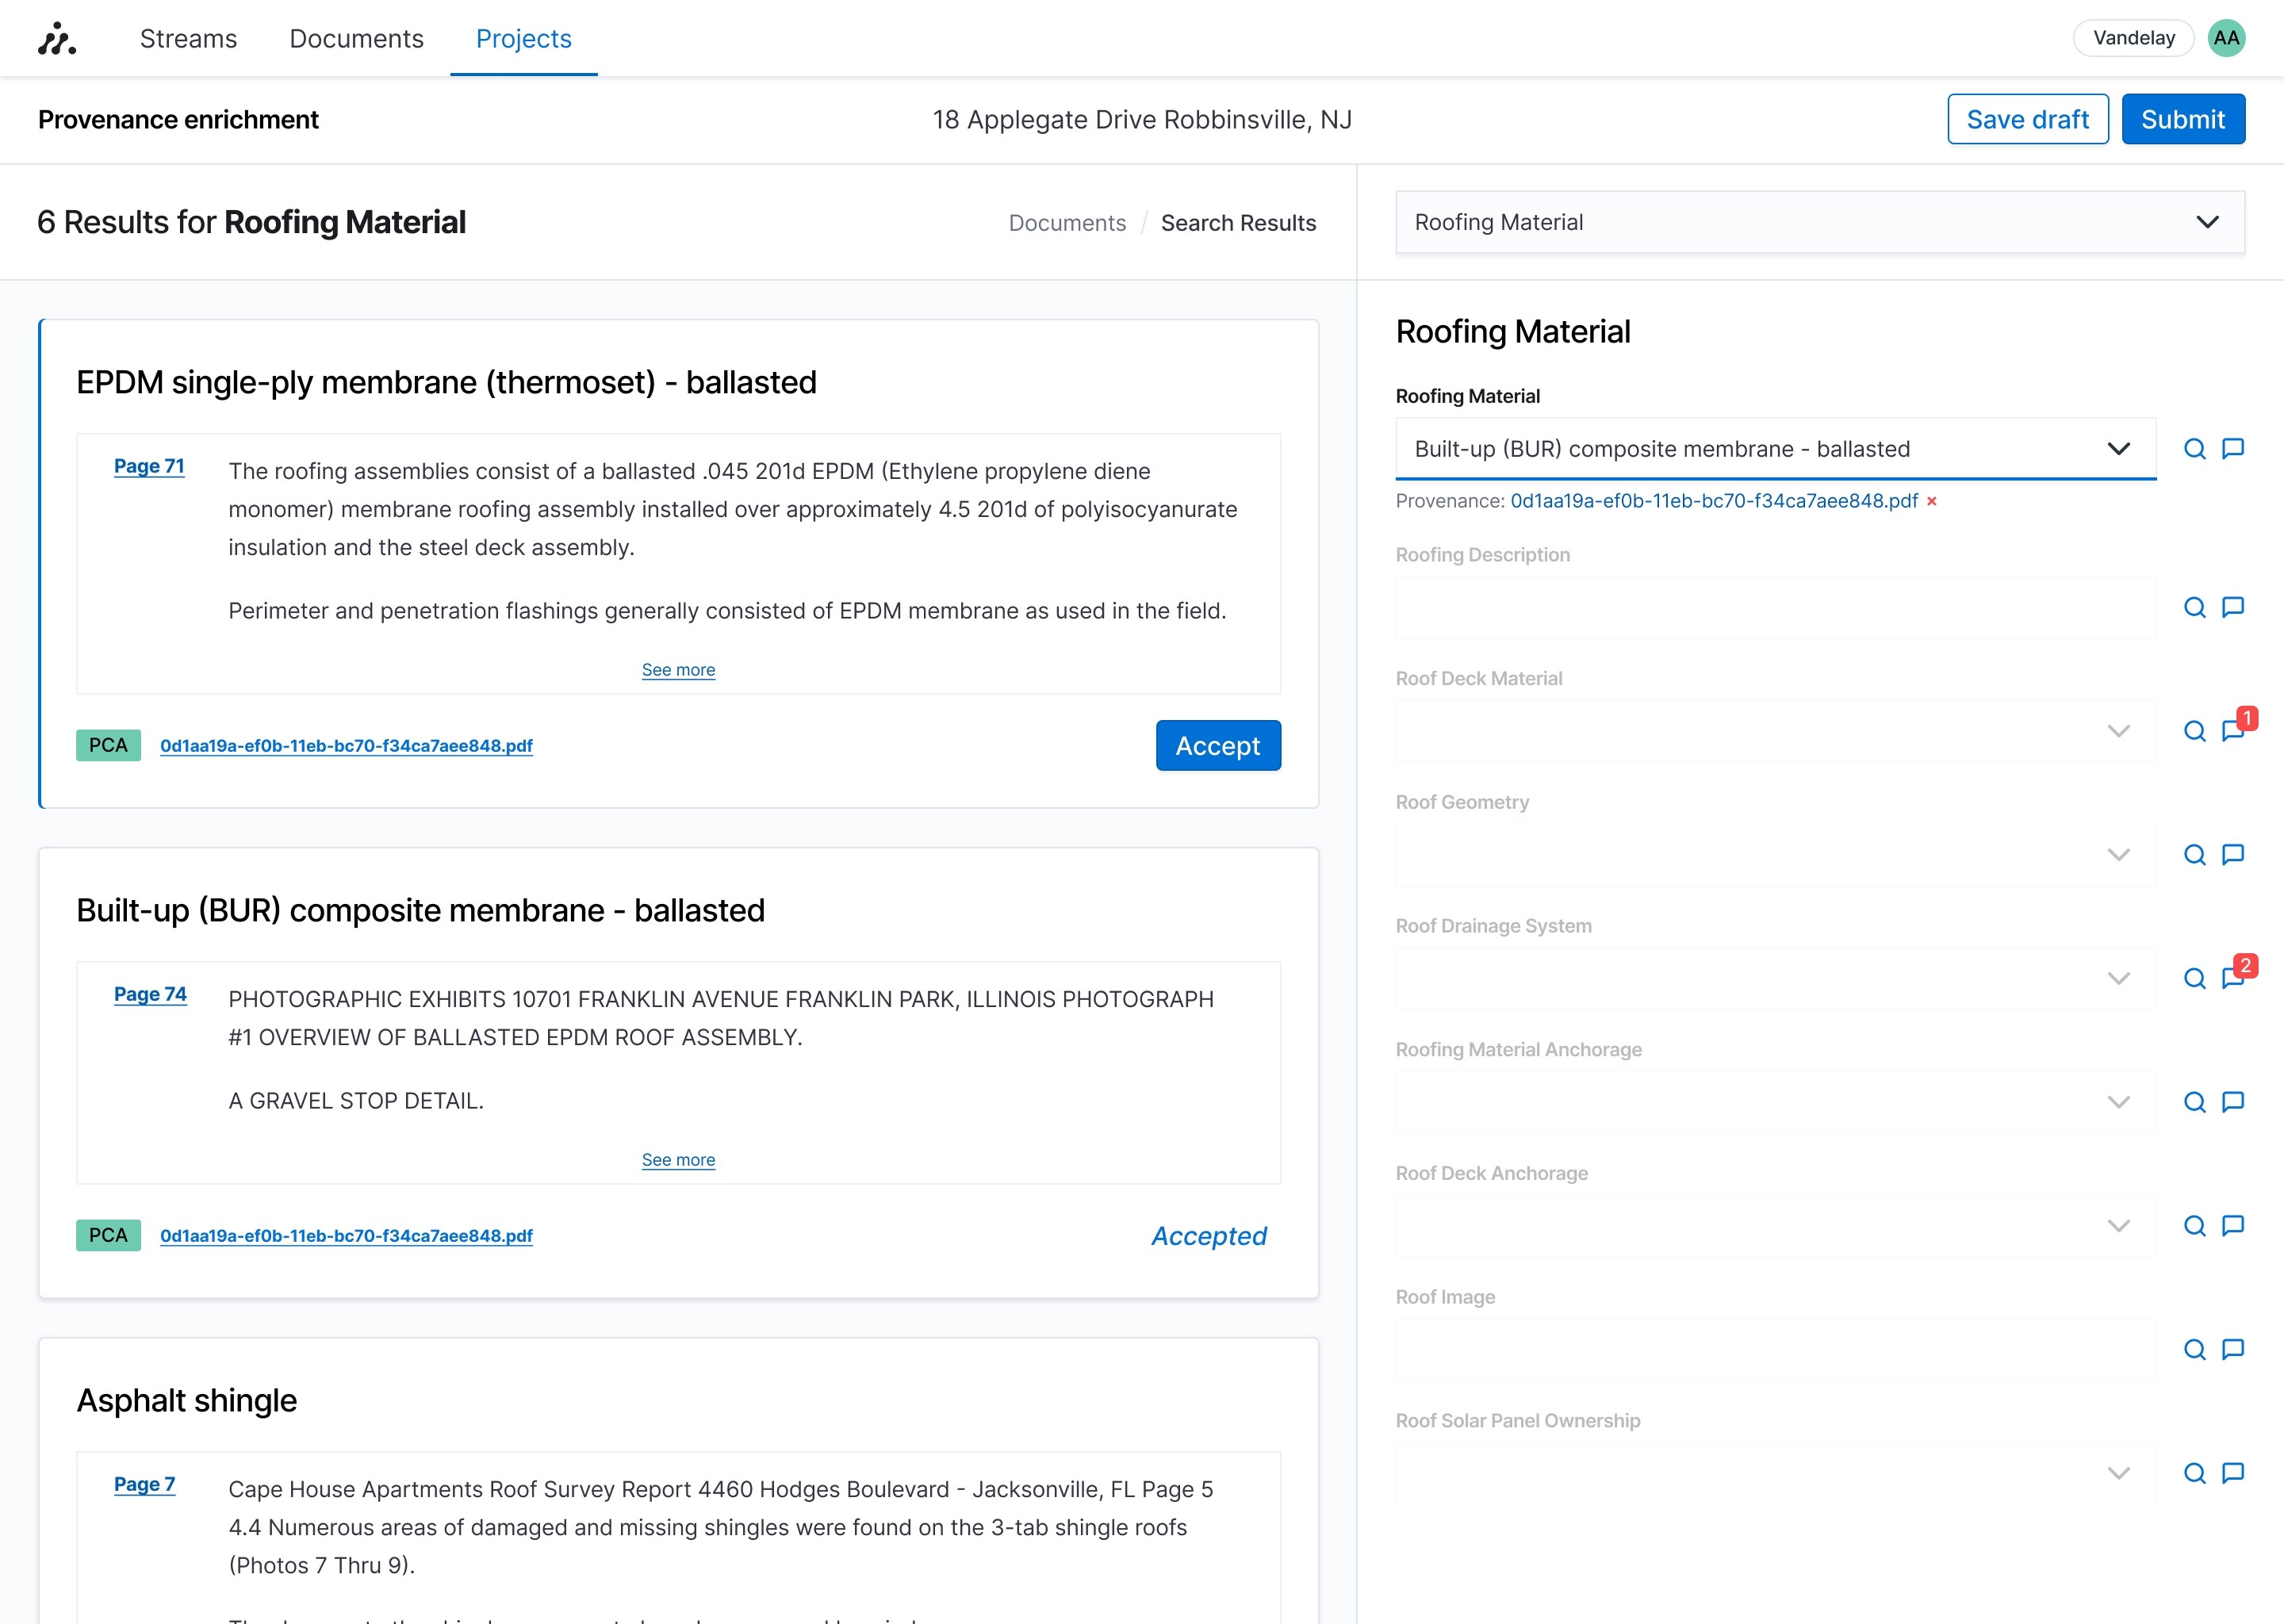Switch to the Streams tab
Screen dimensions: 2284x1624
(188, 38)
